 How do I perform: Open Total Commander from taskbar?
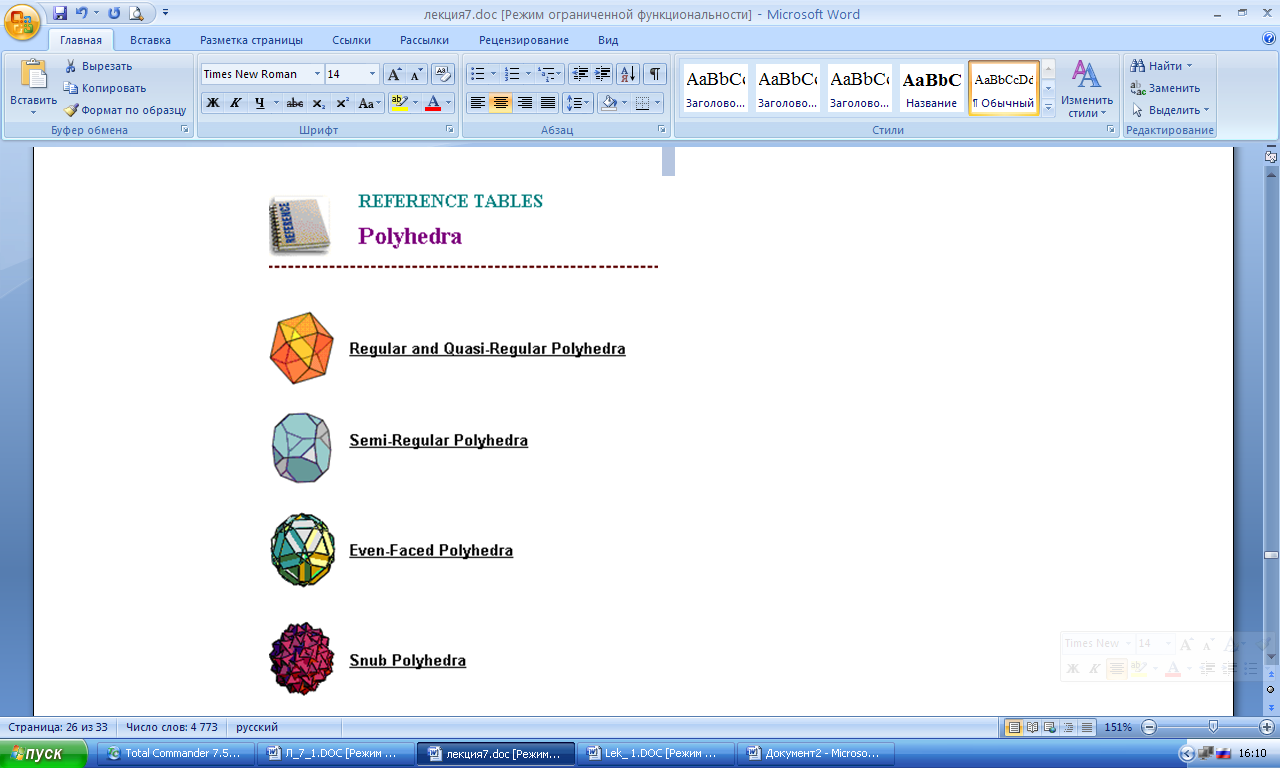pyautogui.click(x=175, y=753)
